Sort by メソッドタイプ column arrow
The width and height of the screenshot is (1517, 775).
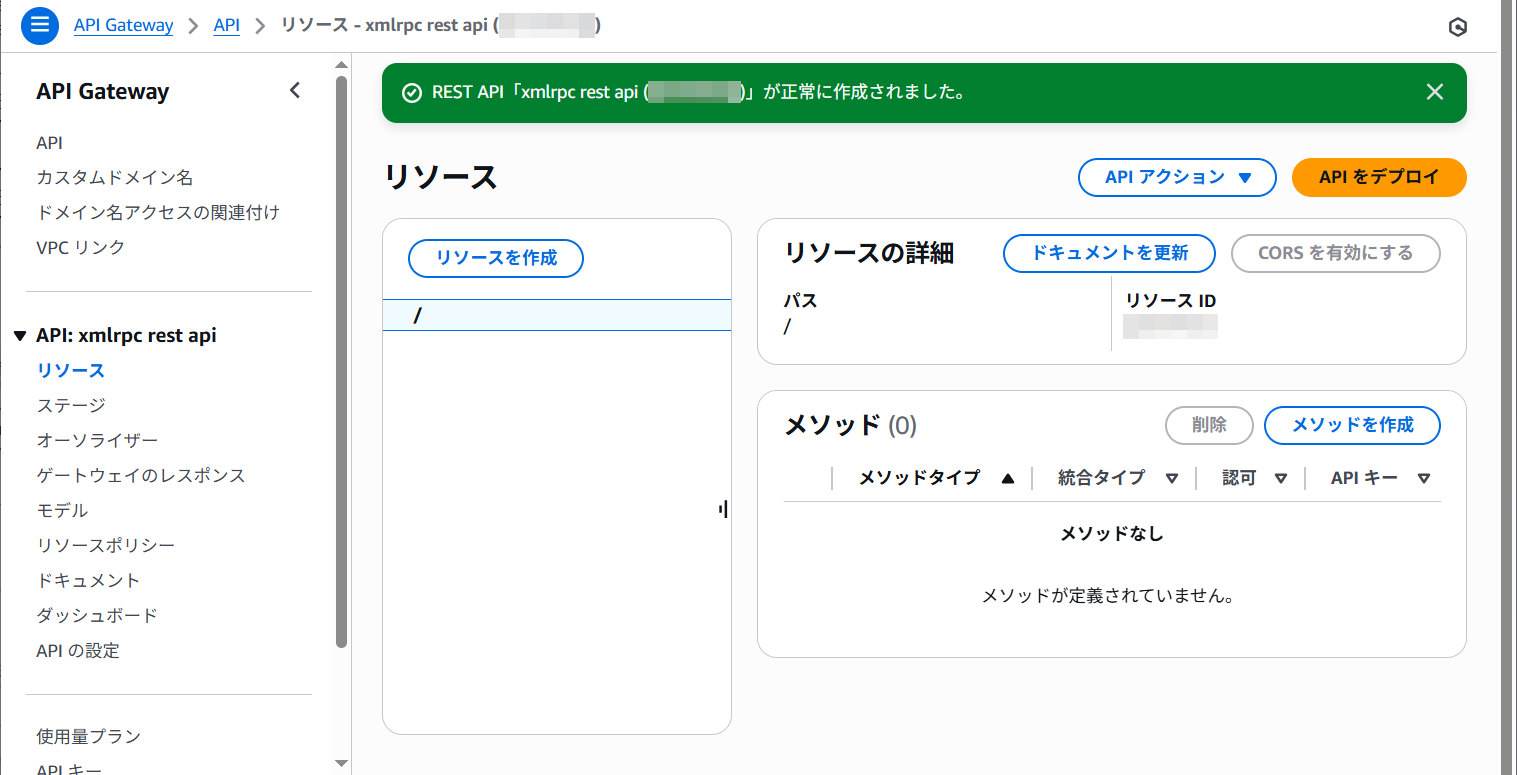[1007, 479]
